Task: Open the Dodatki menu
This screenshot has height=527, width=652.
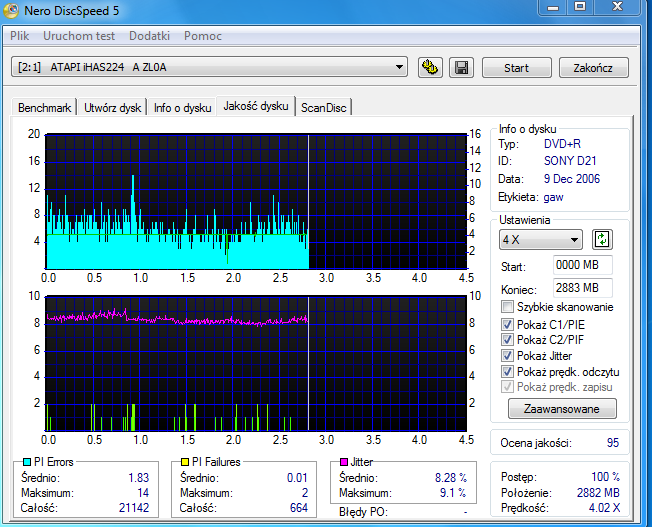Action: (x=149, y=36)
